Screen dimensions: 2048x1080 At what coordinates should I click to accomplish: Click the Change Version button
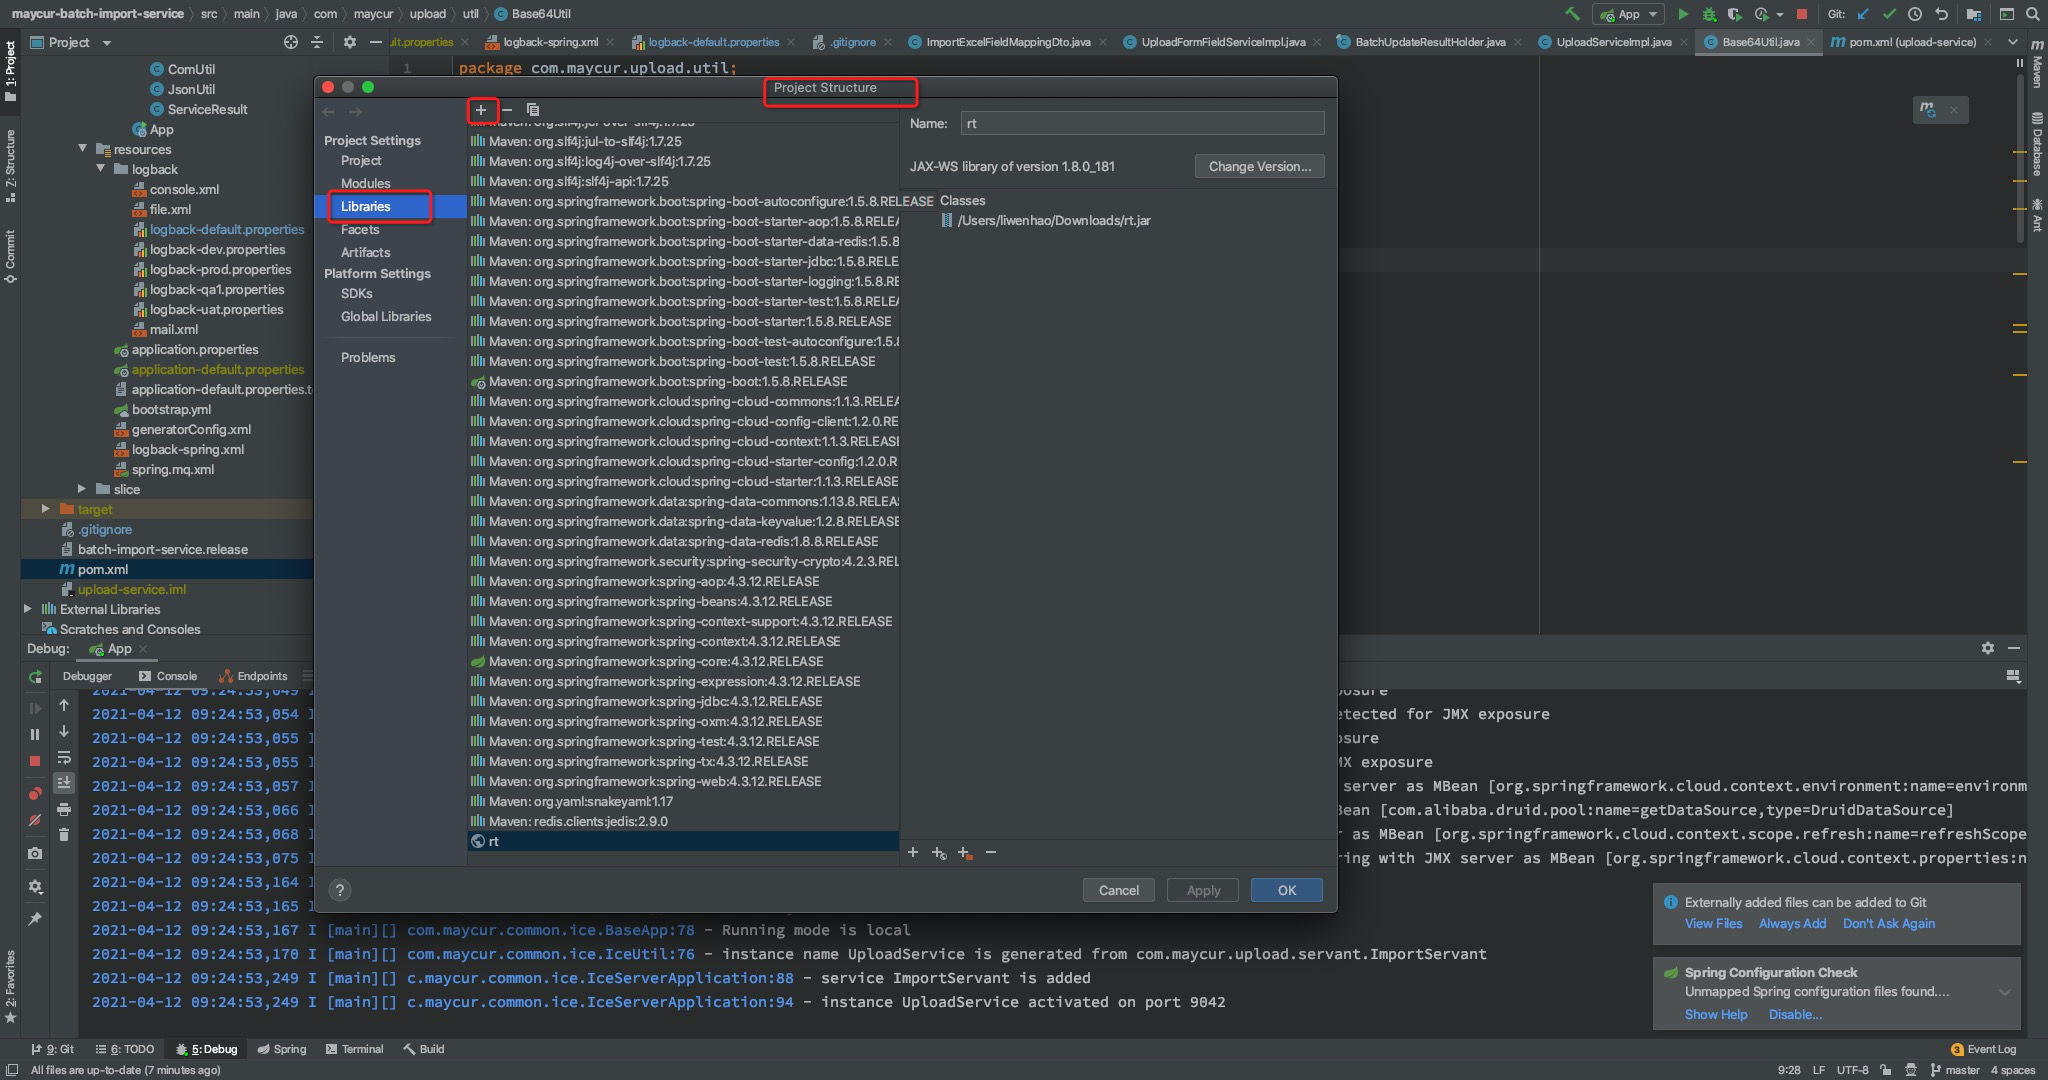(1259, 166)
